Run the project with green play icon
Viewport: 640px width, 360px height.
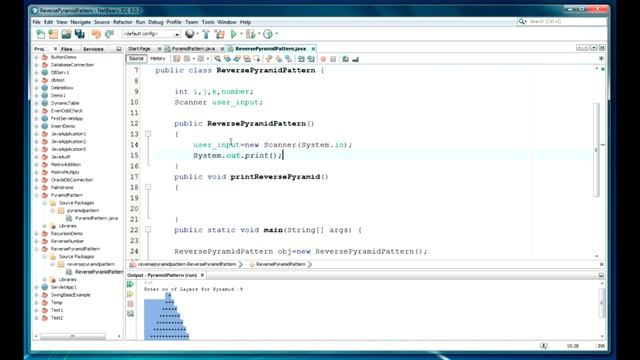click(234, 34)
